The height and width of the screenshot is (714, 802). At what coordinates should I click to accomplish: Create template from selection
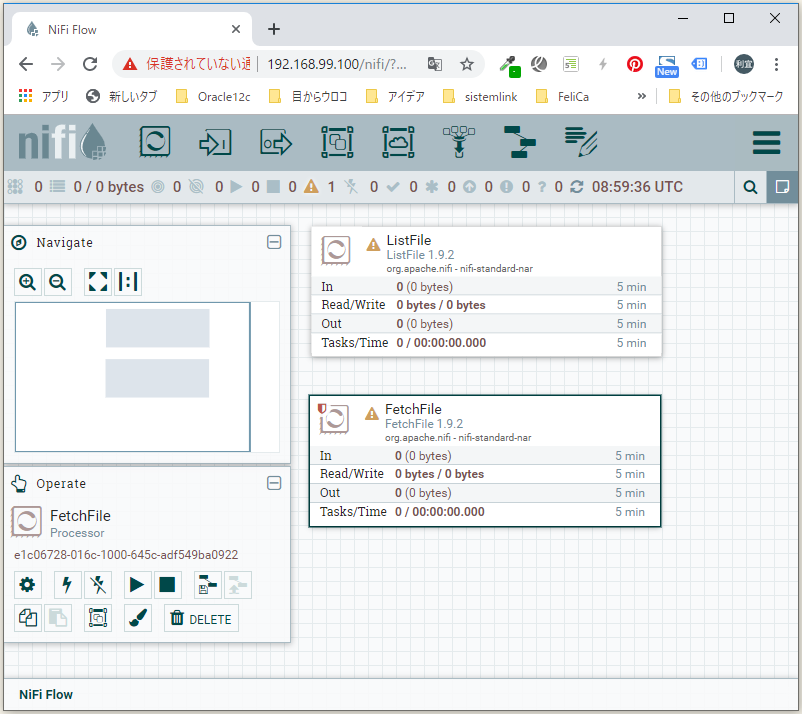tap(208, 585)
